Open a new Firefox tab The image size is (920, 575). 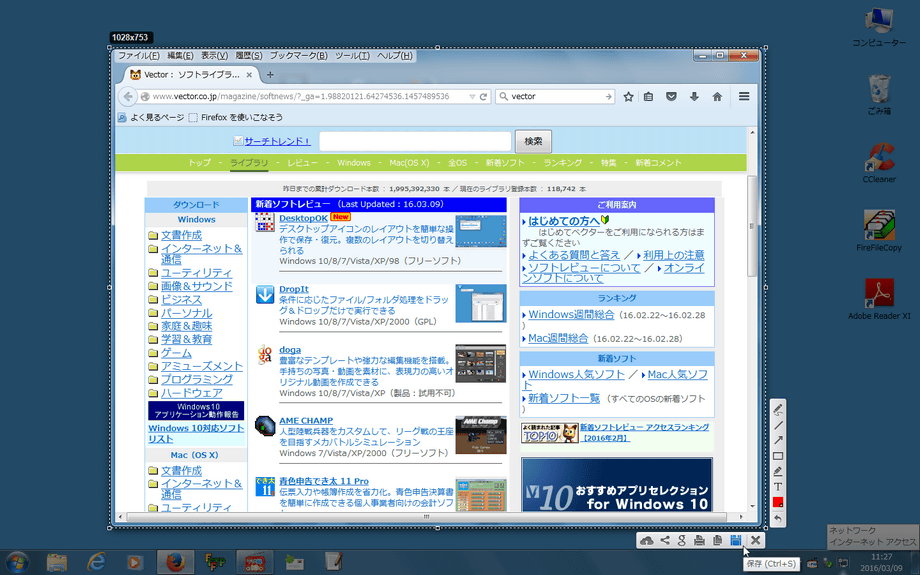click(270, 75)
